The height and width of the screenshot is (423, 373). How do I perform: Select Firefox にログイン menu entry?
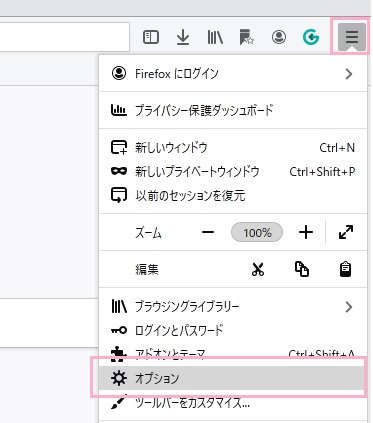[233, 73]
